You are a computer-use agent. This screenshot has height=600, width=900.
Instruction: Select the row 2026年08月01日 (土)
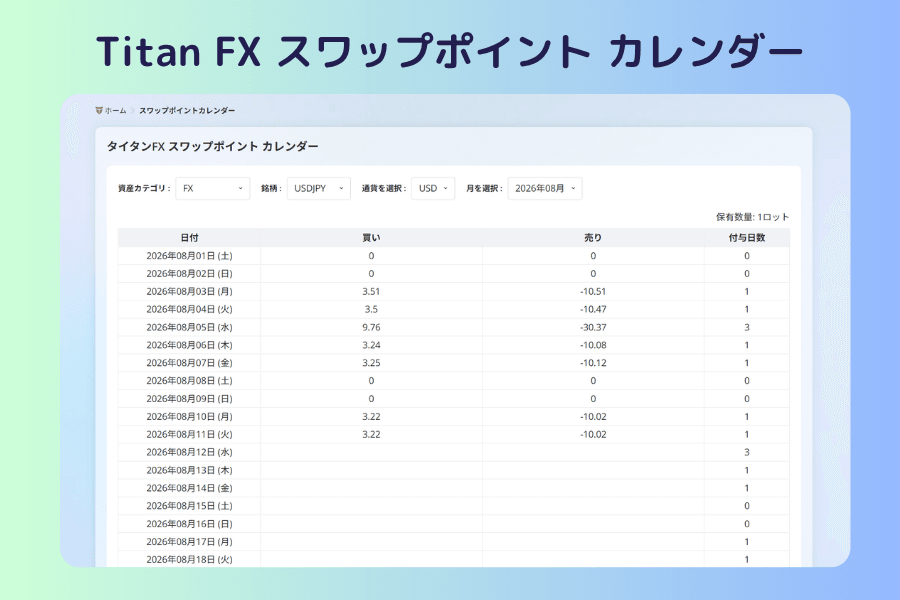453,256
